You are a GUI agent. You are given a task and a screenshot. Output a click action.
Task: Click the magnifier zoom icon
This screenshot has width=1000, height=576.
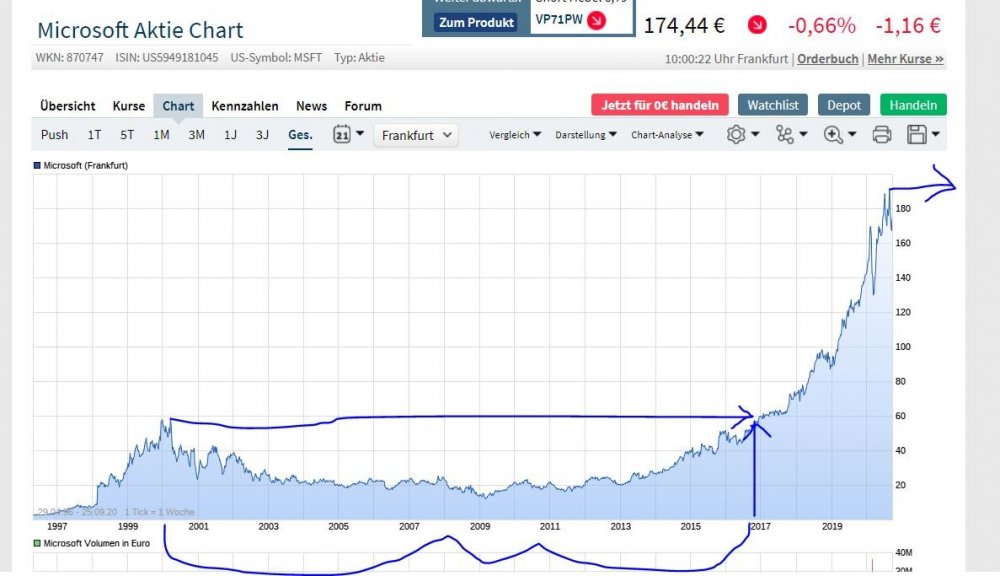[833, 134]
